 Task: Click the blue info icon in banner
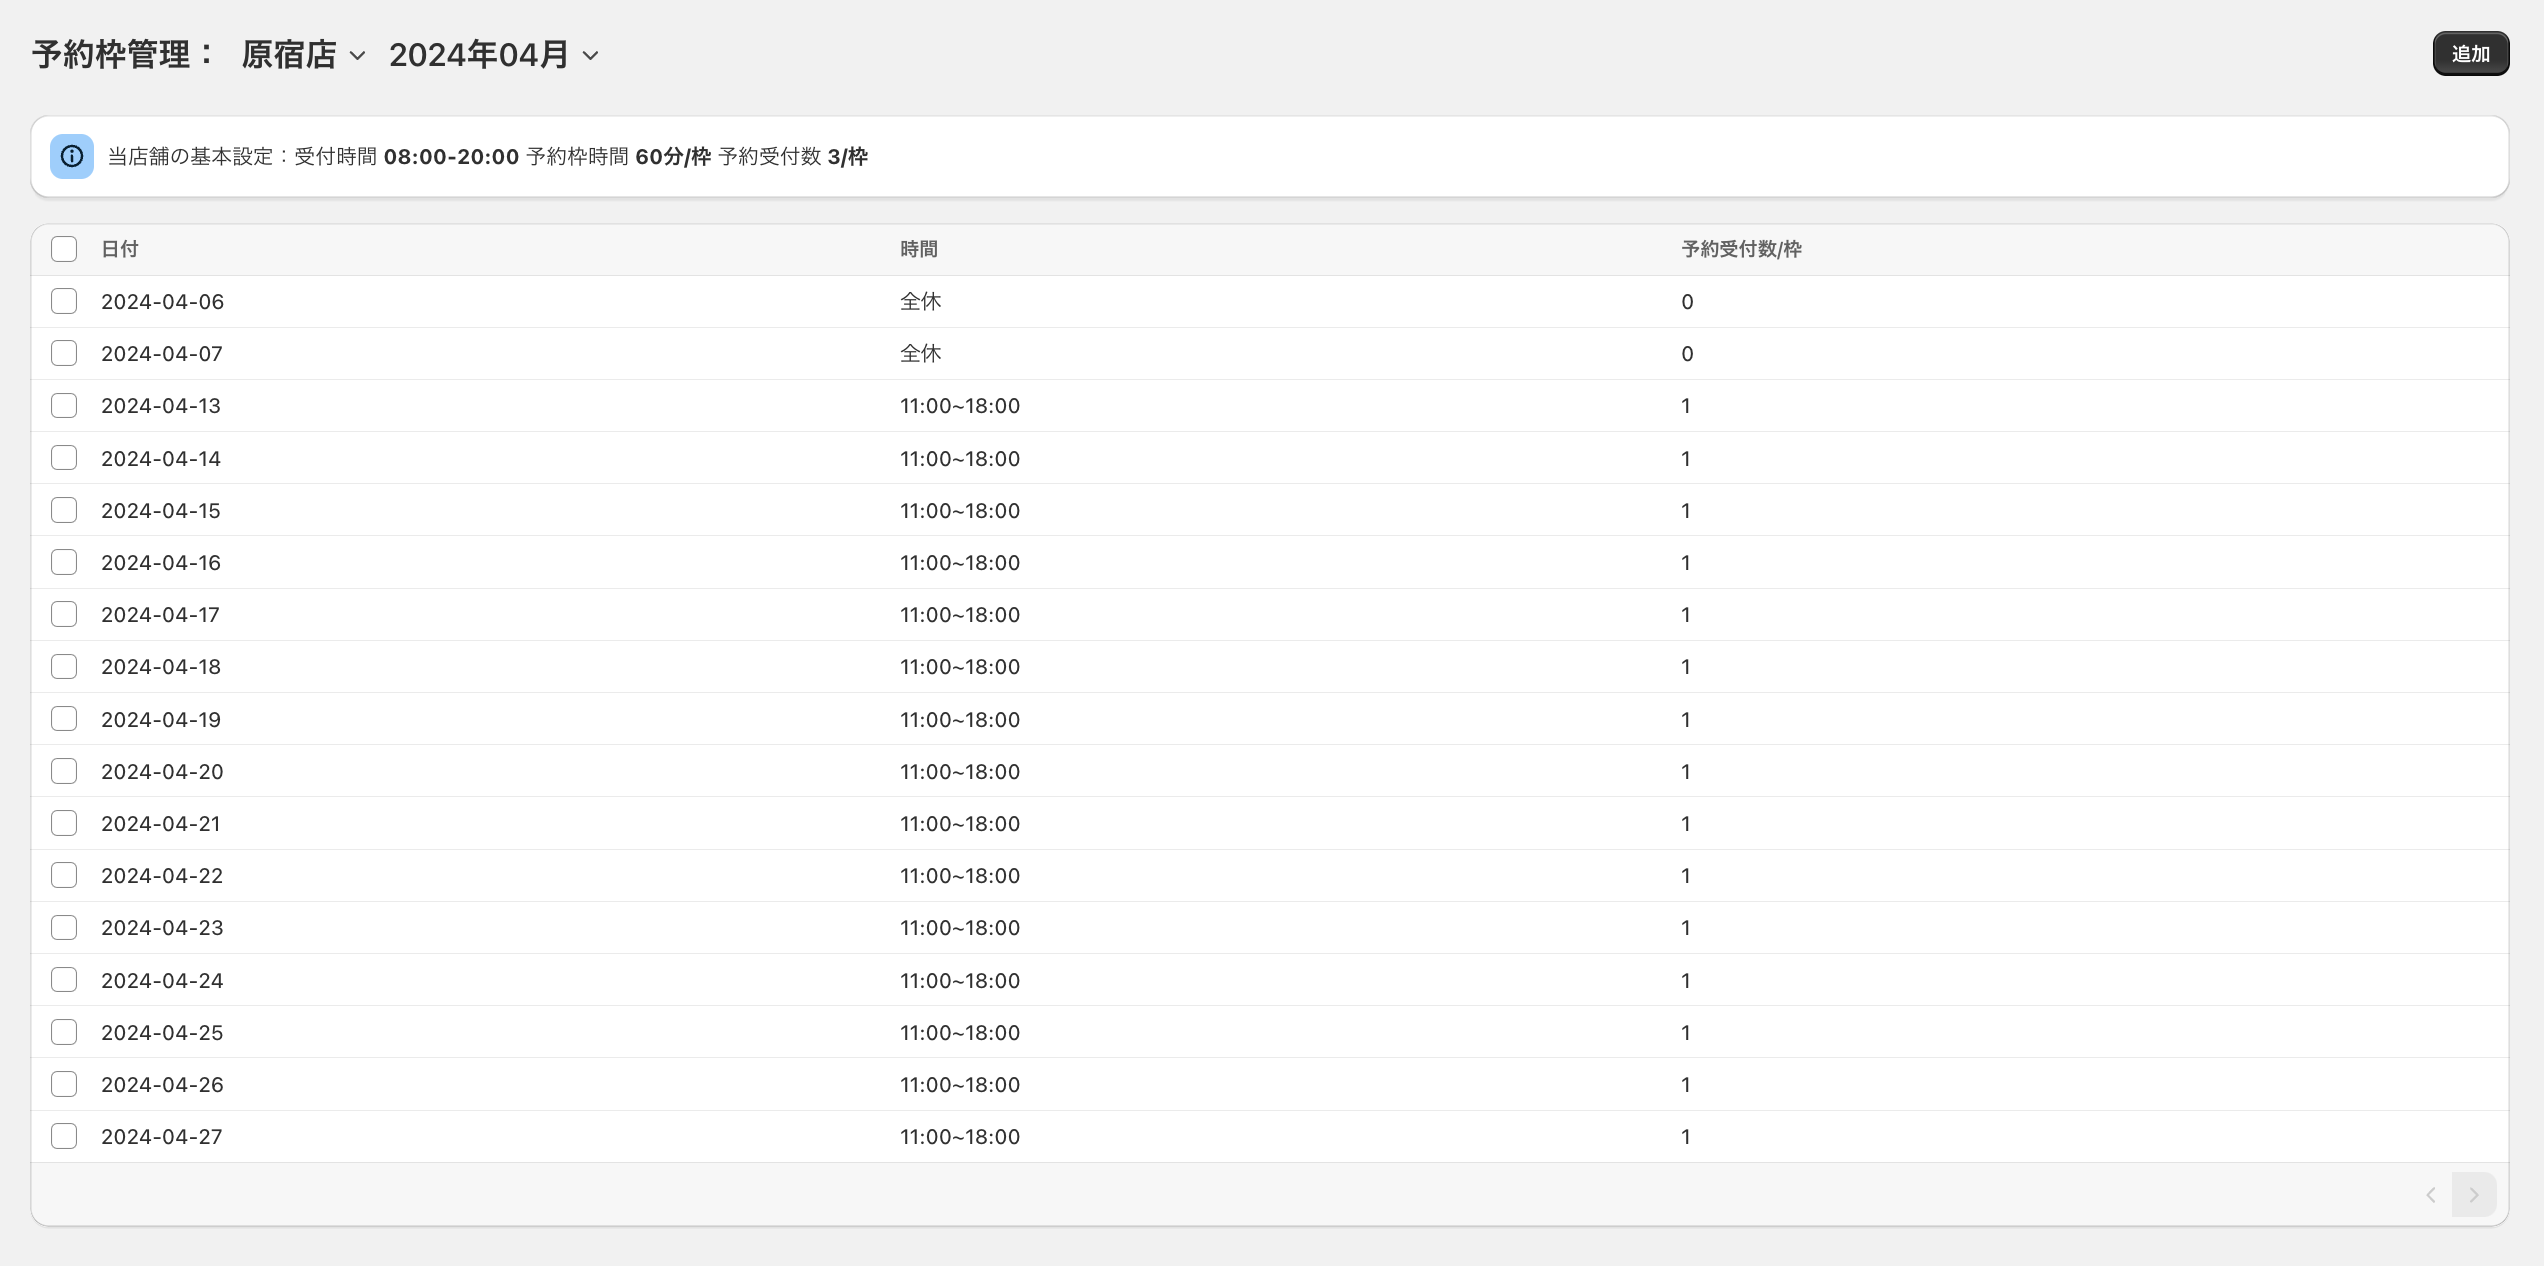click(72, 156)
